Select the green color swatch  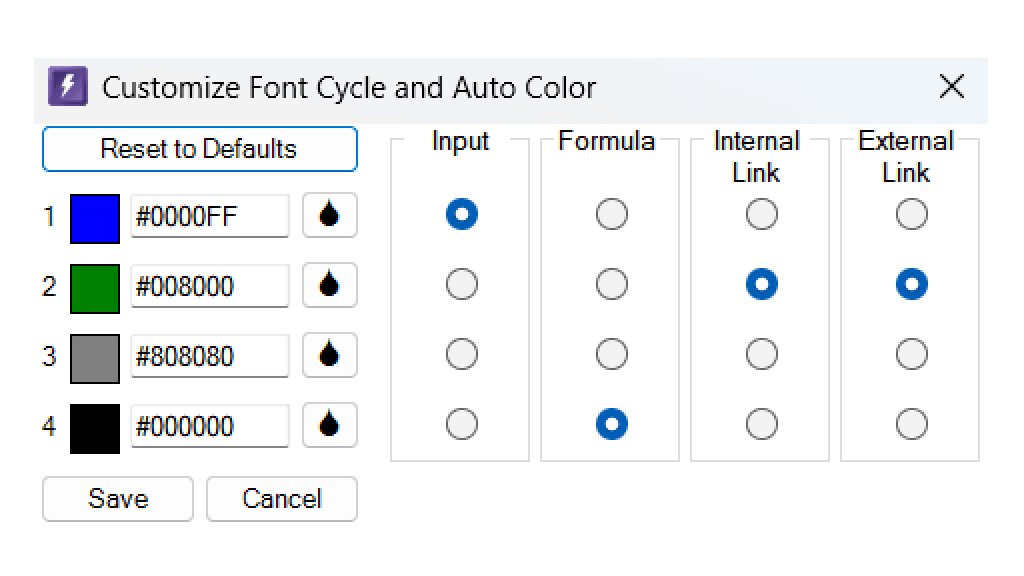coord(94,284)
